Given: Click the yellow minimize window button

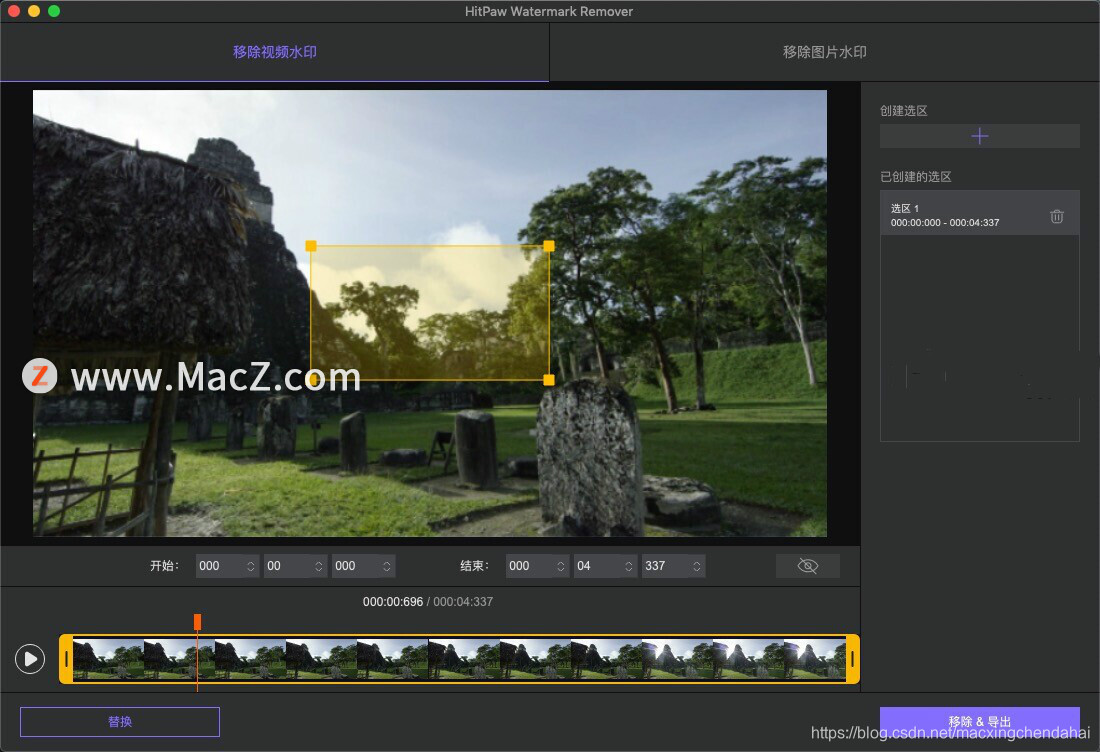Looking at the screenshot, I should click(34, 11).
